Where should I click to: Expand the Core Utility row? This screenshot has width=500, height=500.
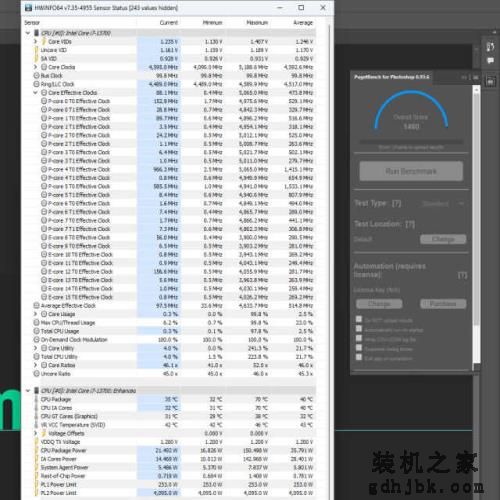pos(36,348)
